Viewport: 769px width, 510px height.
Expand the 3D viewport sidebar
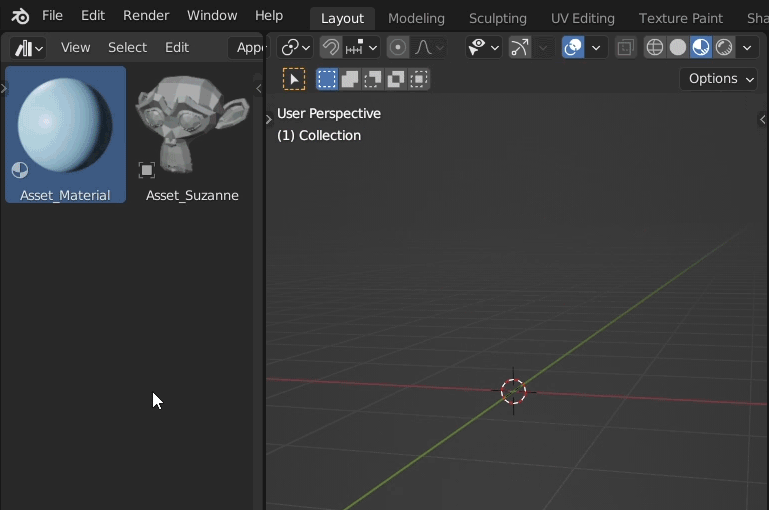point(762,119)
